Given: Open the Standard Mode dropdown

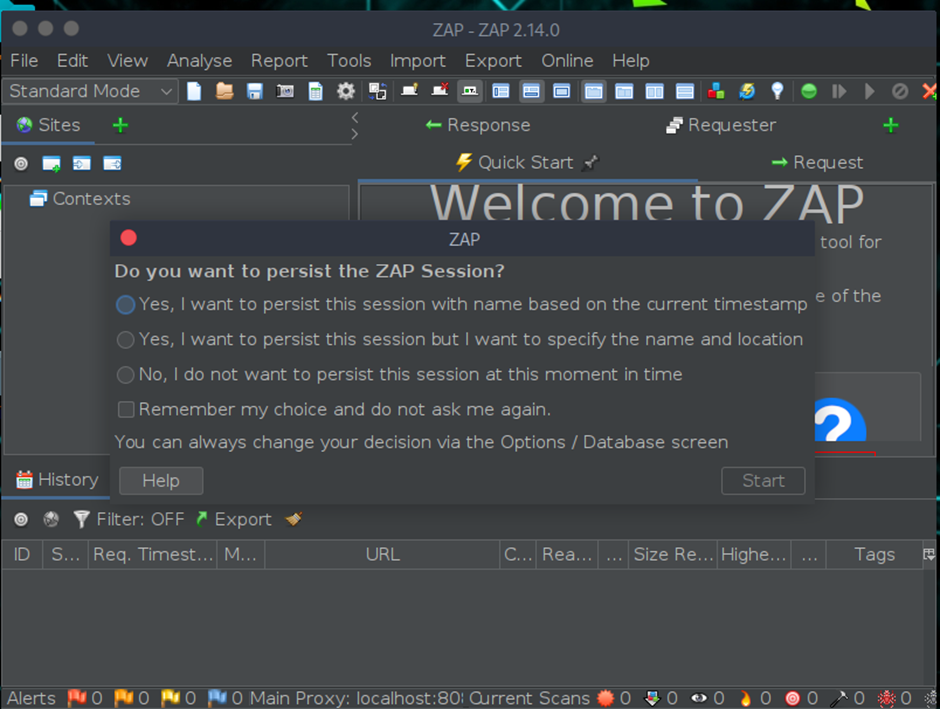Looking at the screenshot, I should 91,91.
